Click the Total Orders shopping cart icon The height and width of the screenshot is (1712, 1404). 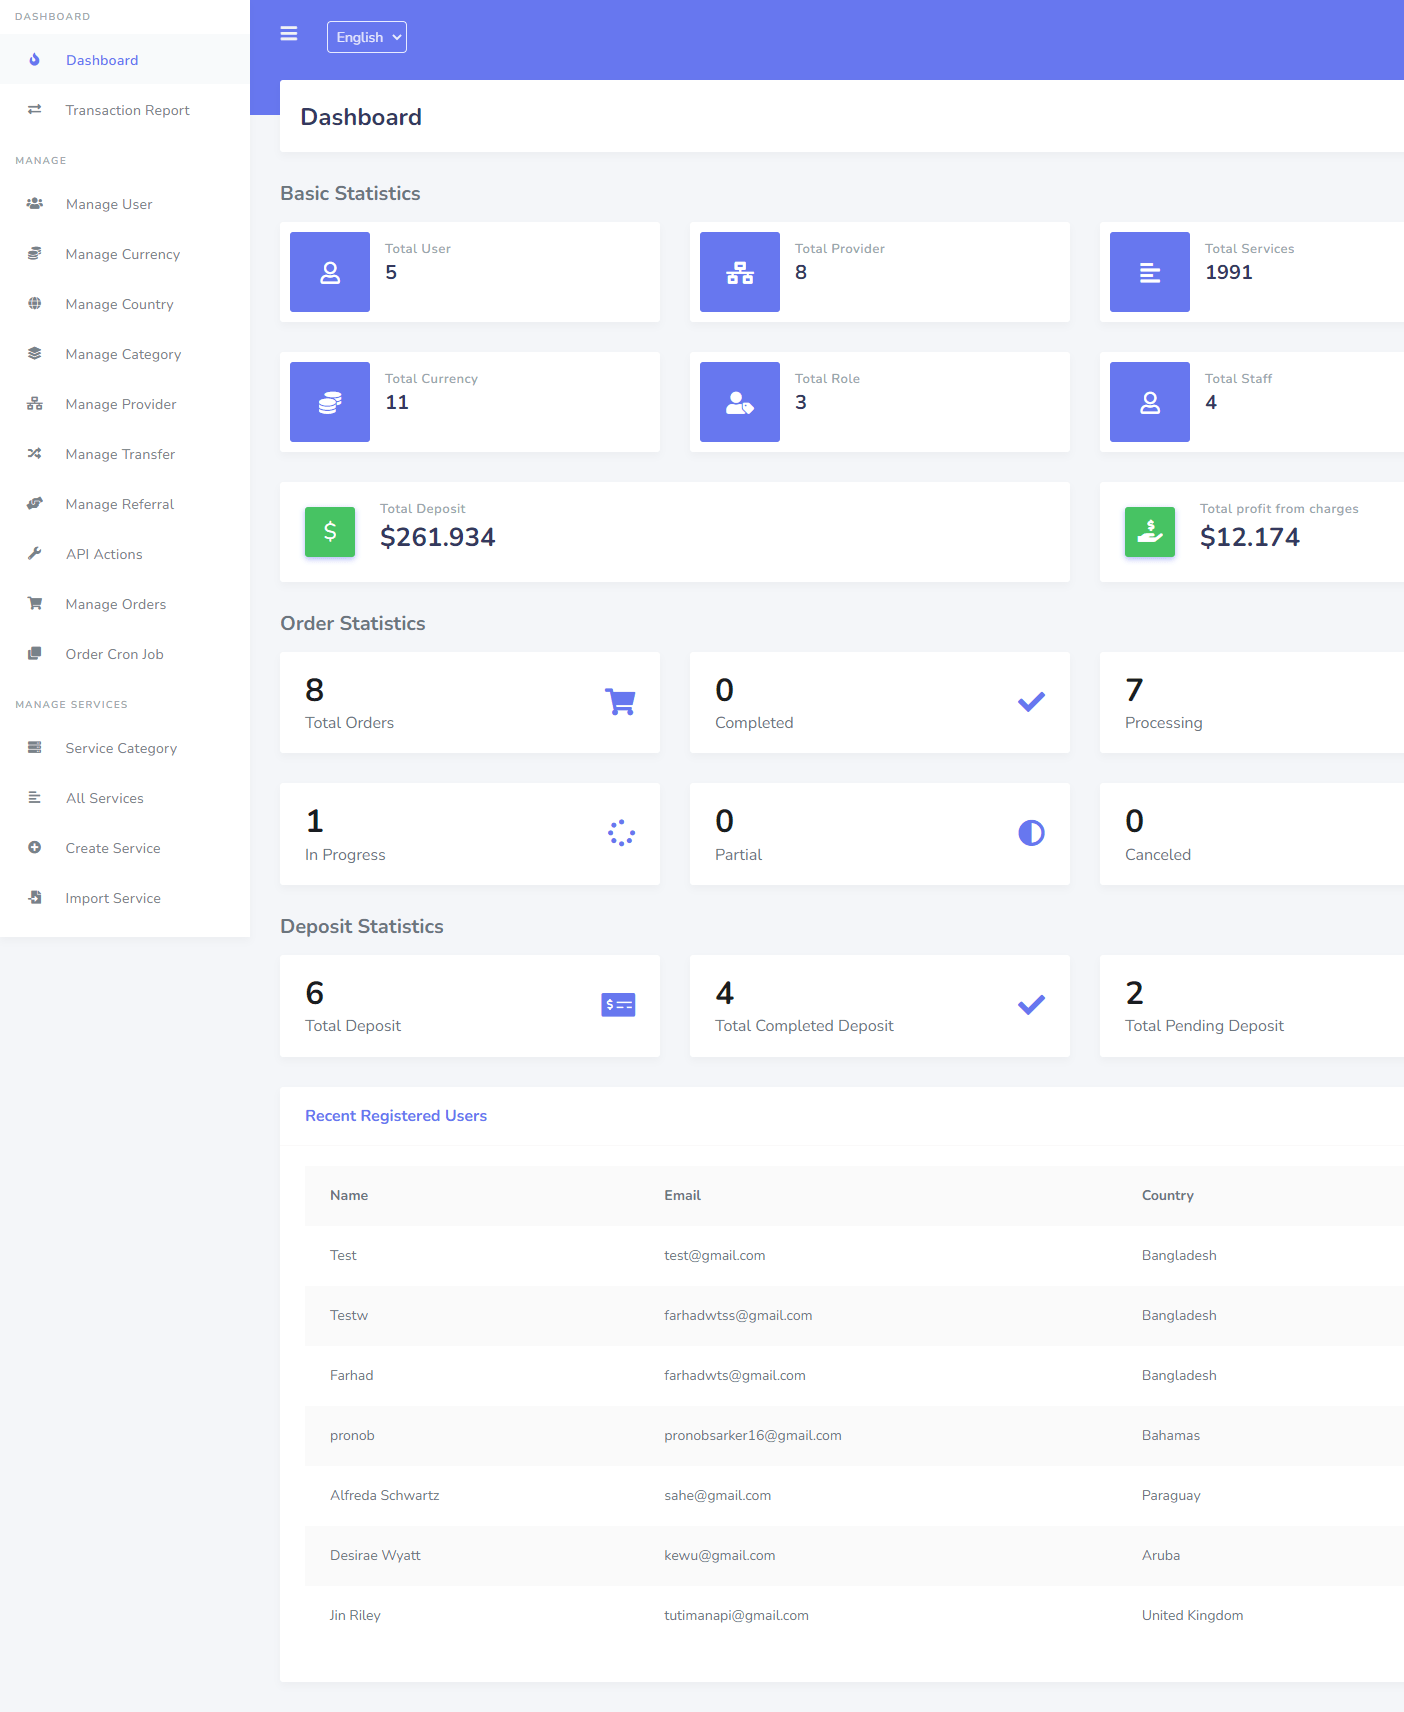coord(620,702)
